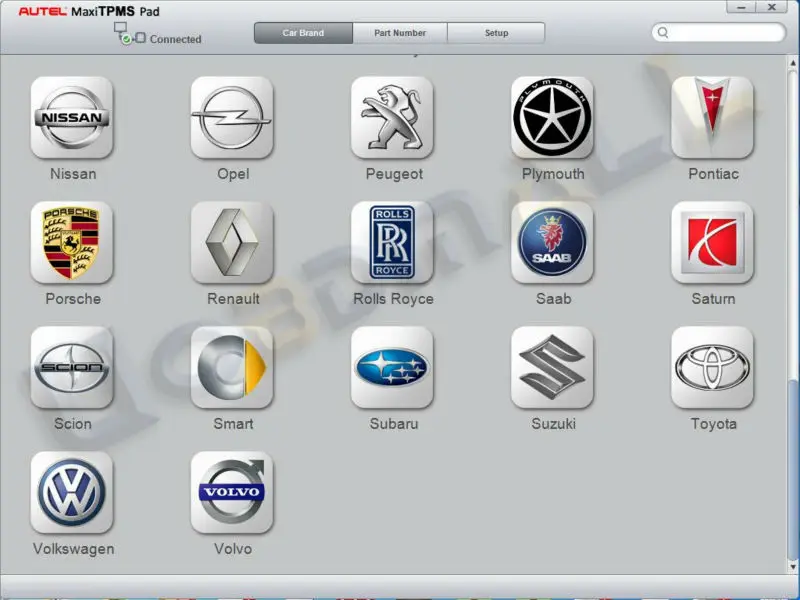Click the Renault text label
Viewport: 800px width, 600px height.
click(233, 299)
